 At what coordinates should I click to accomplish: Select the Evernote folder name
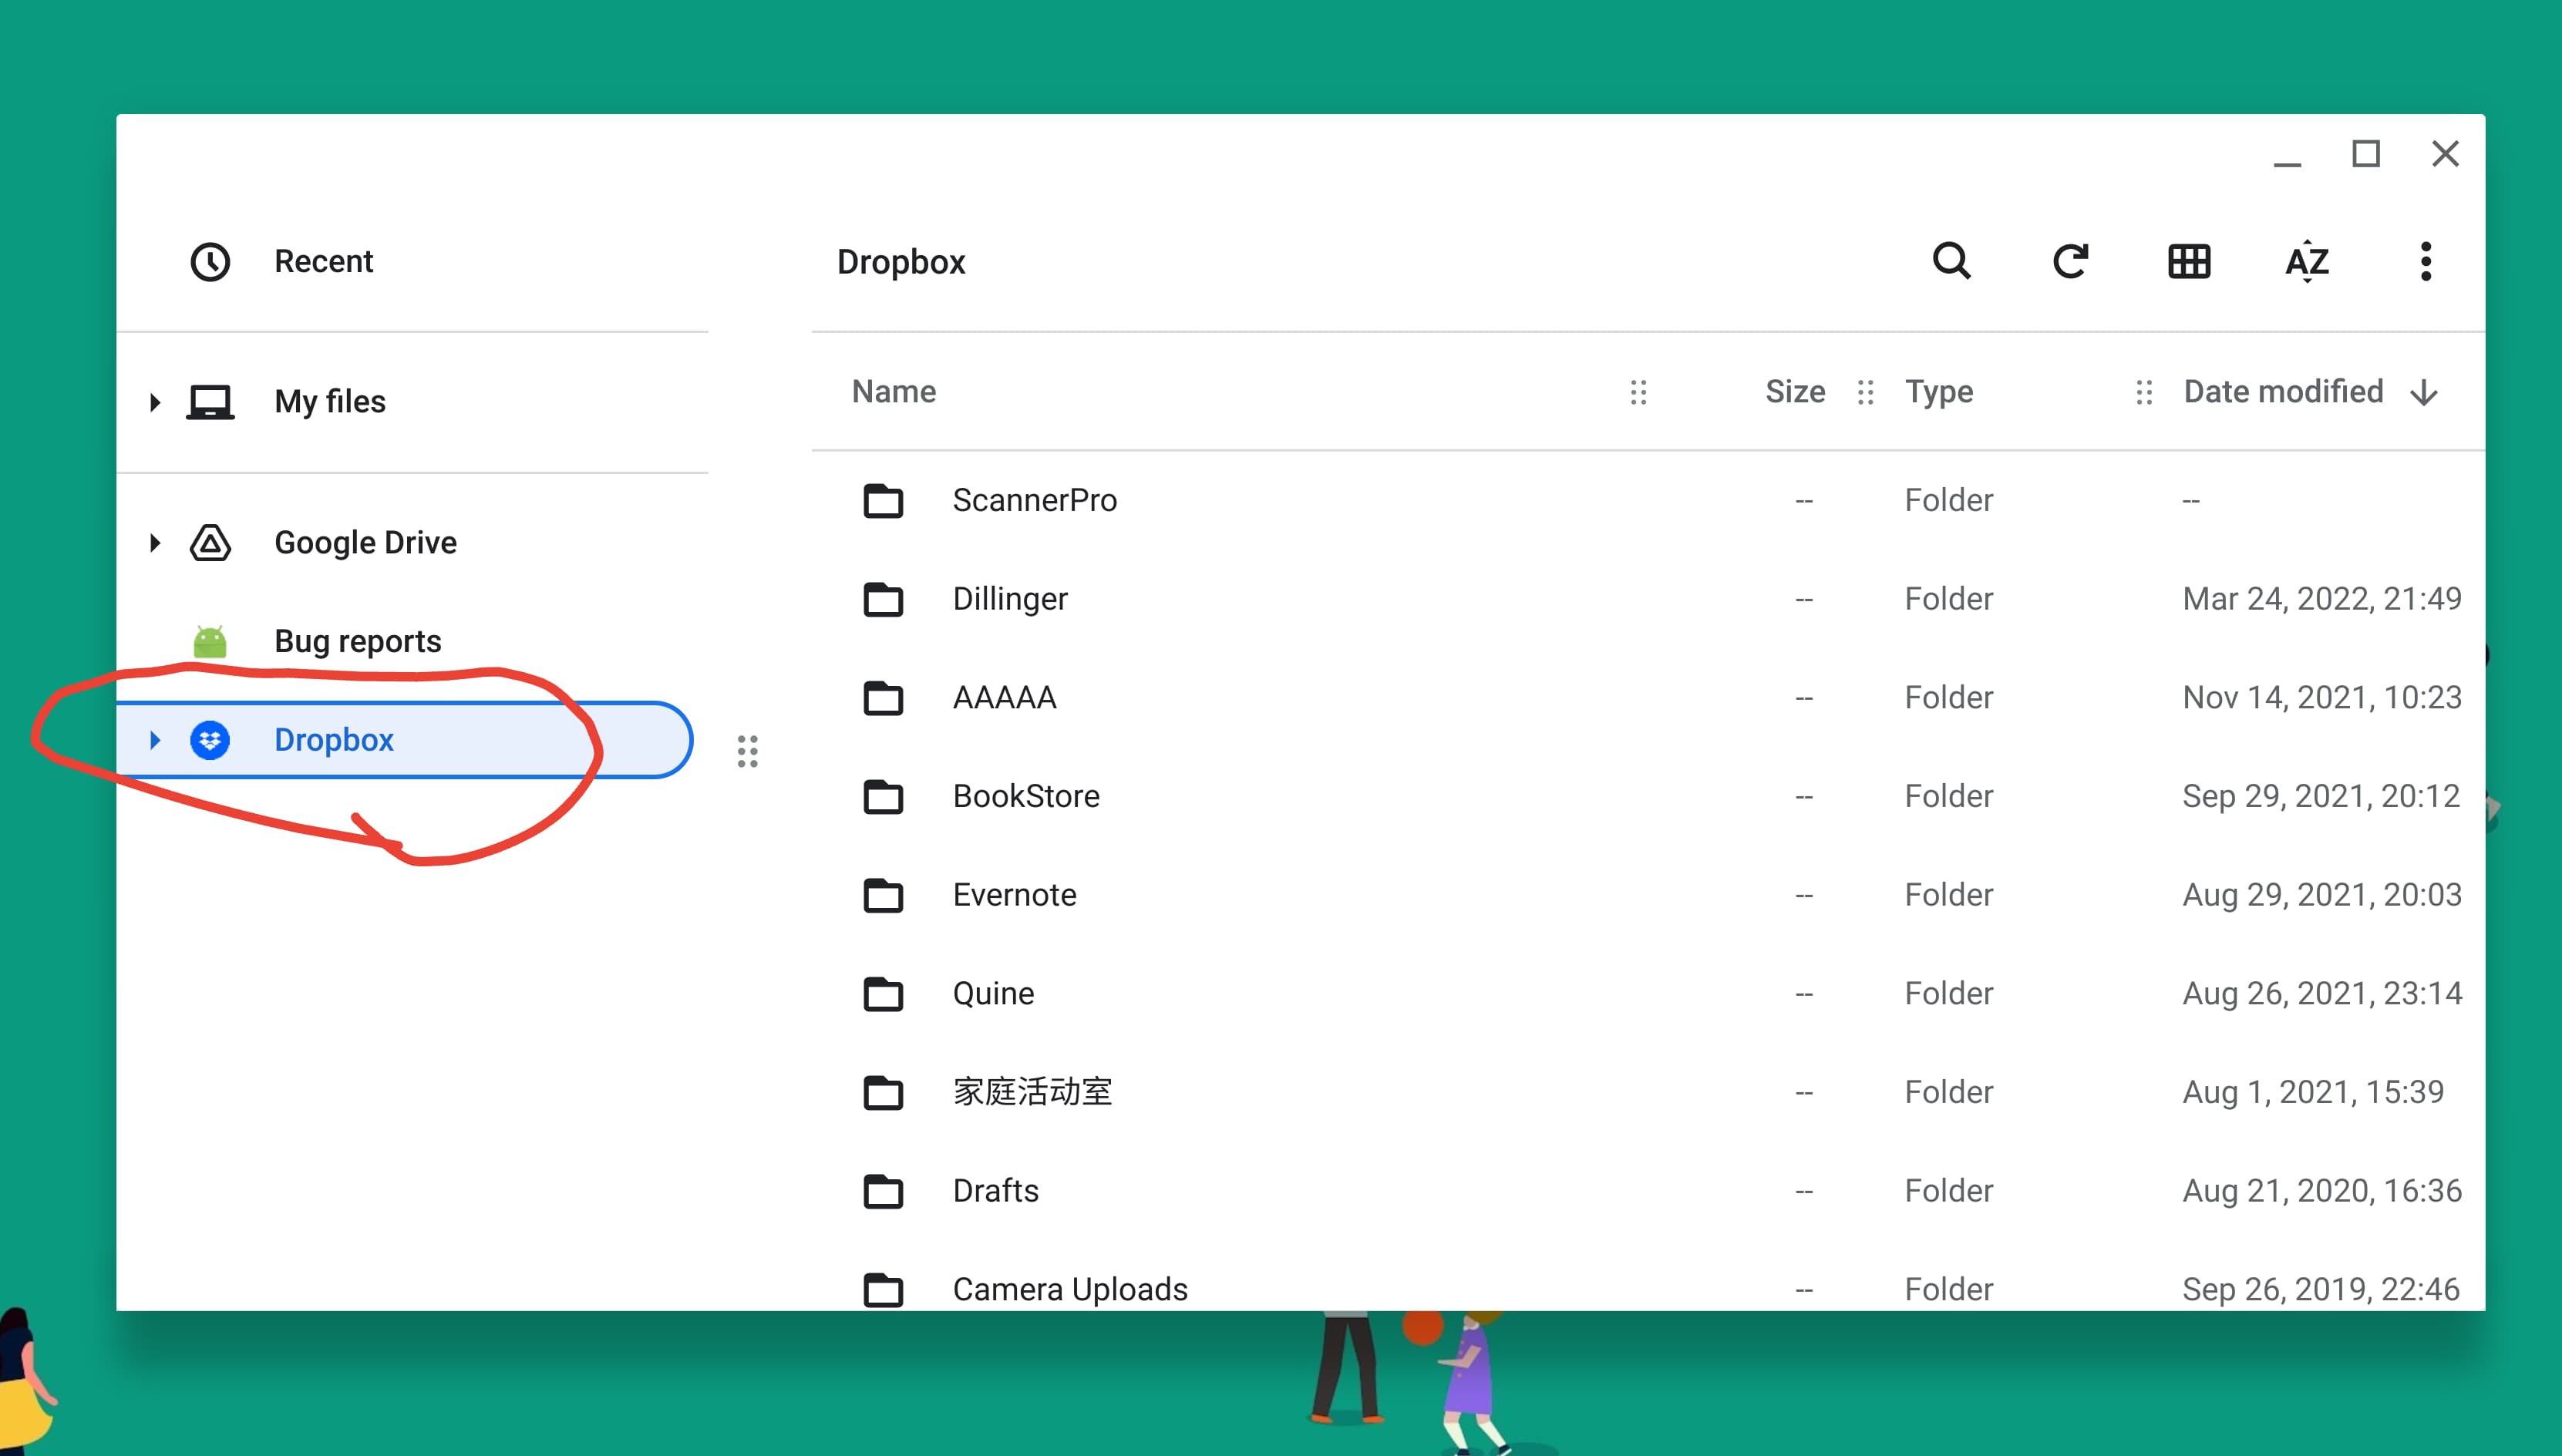[1014, 895]
